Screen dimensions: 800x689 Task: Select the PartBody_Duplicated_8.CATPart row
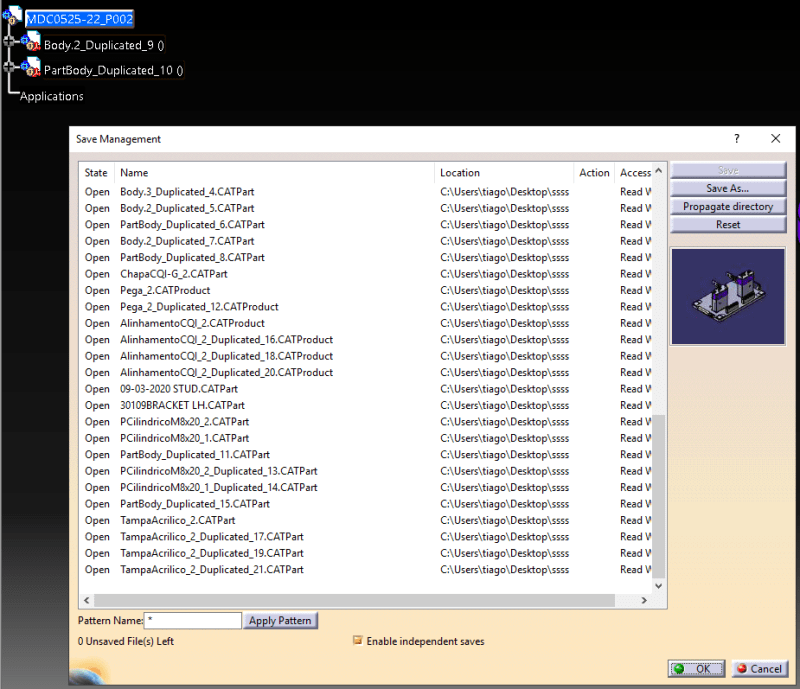click(x=366, y=257)
